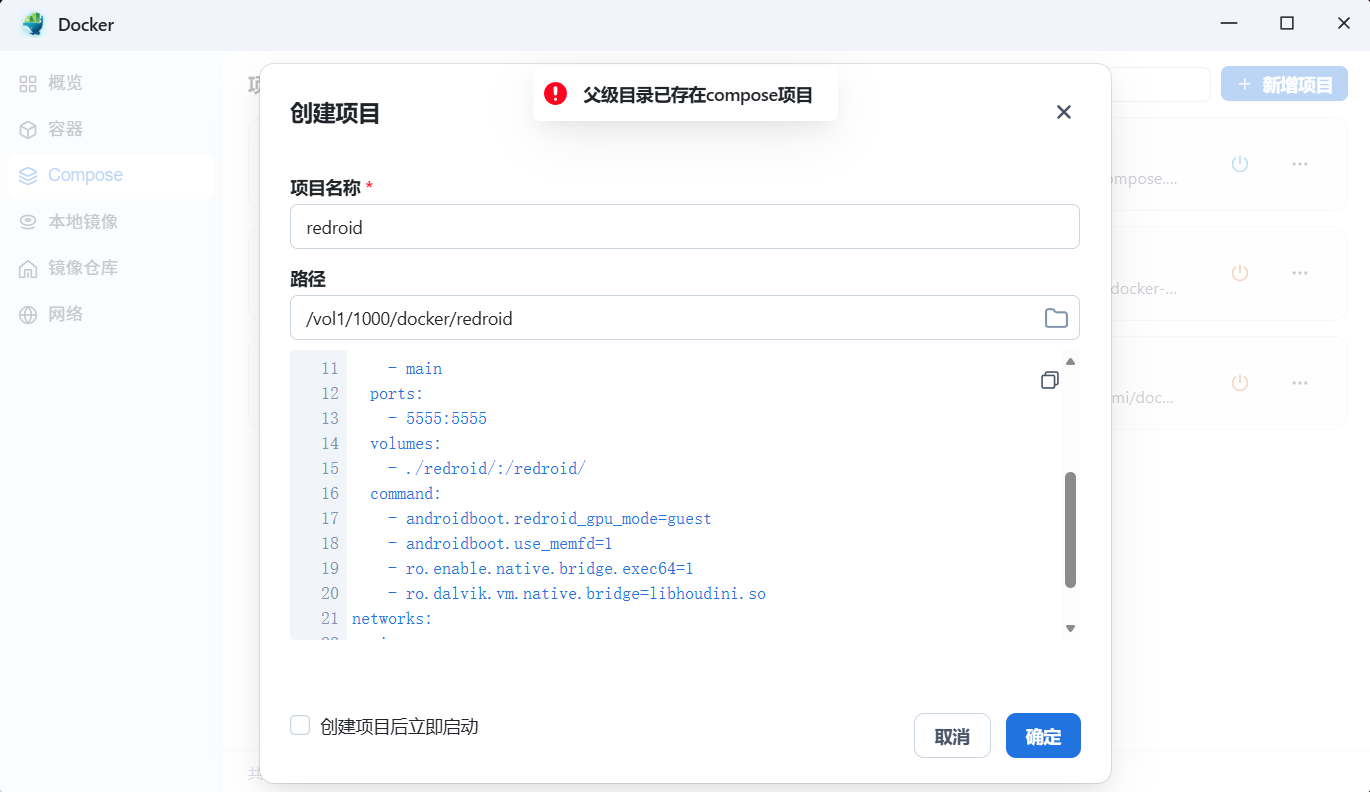Copy compose code with the copy icon
The image size is (1370, 792).
(x=1049, y=380)
